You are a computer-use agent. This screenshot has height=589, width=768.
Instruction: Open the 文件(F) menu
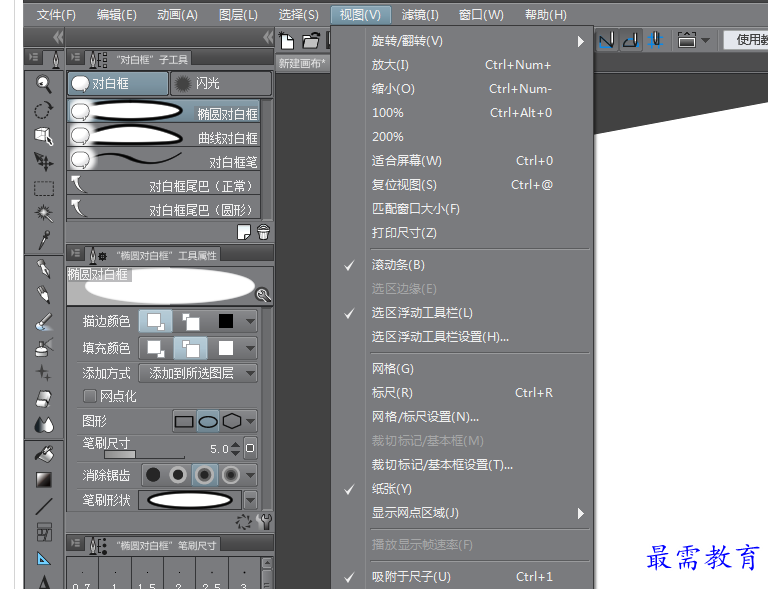tap(56, 15)
